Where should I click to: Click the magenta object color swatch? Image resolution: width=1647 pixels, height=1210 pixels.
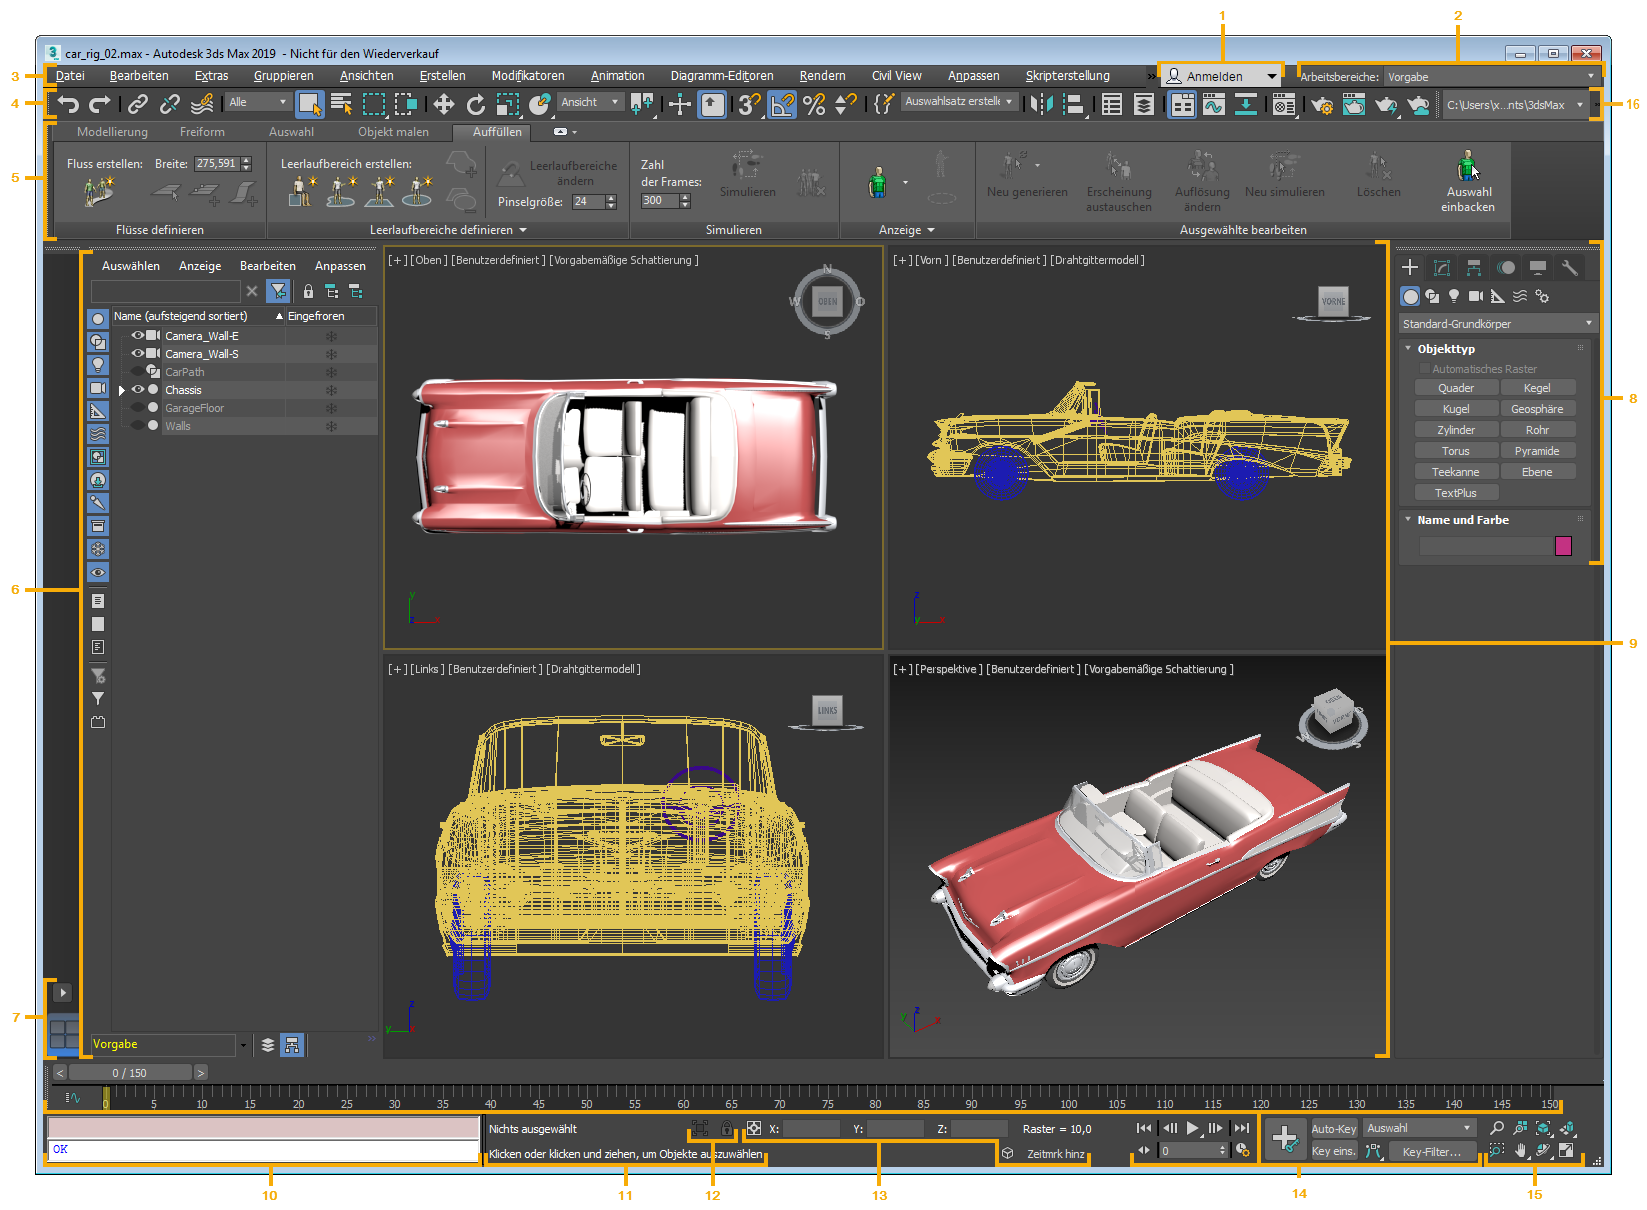(x=1563, y=546)
